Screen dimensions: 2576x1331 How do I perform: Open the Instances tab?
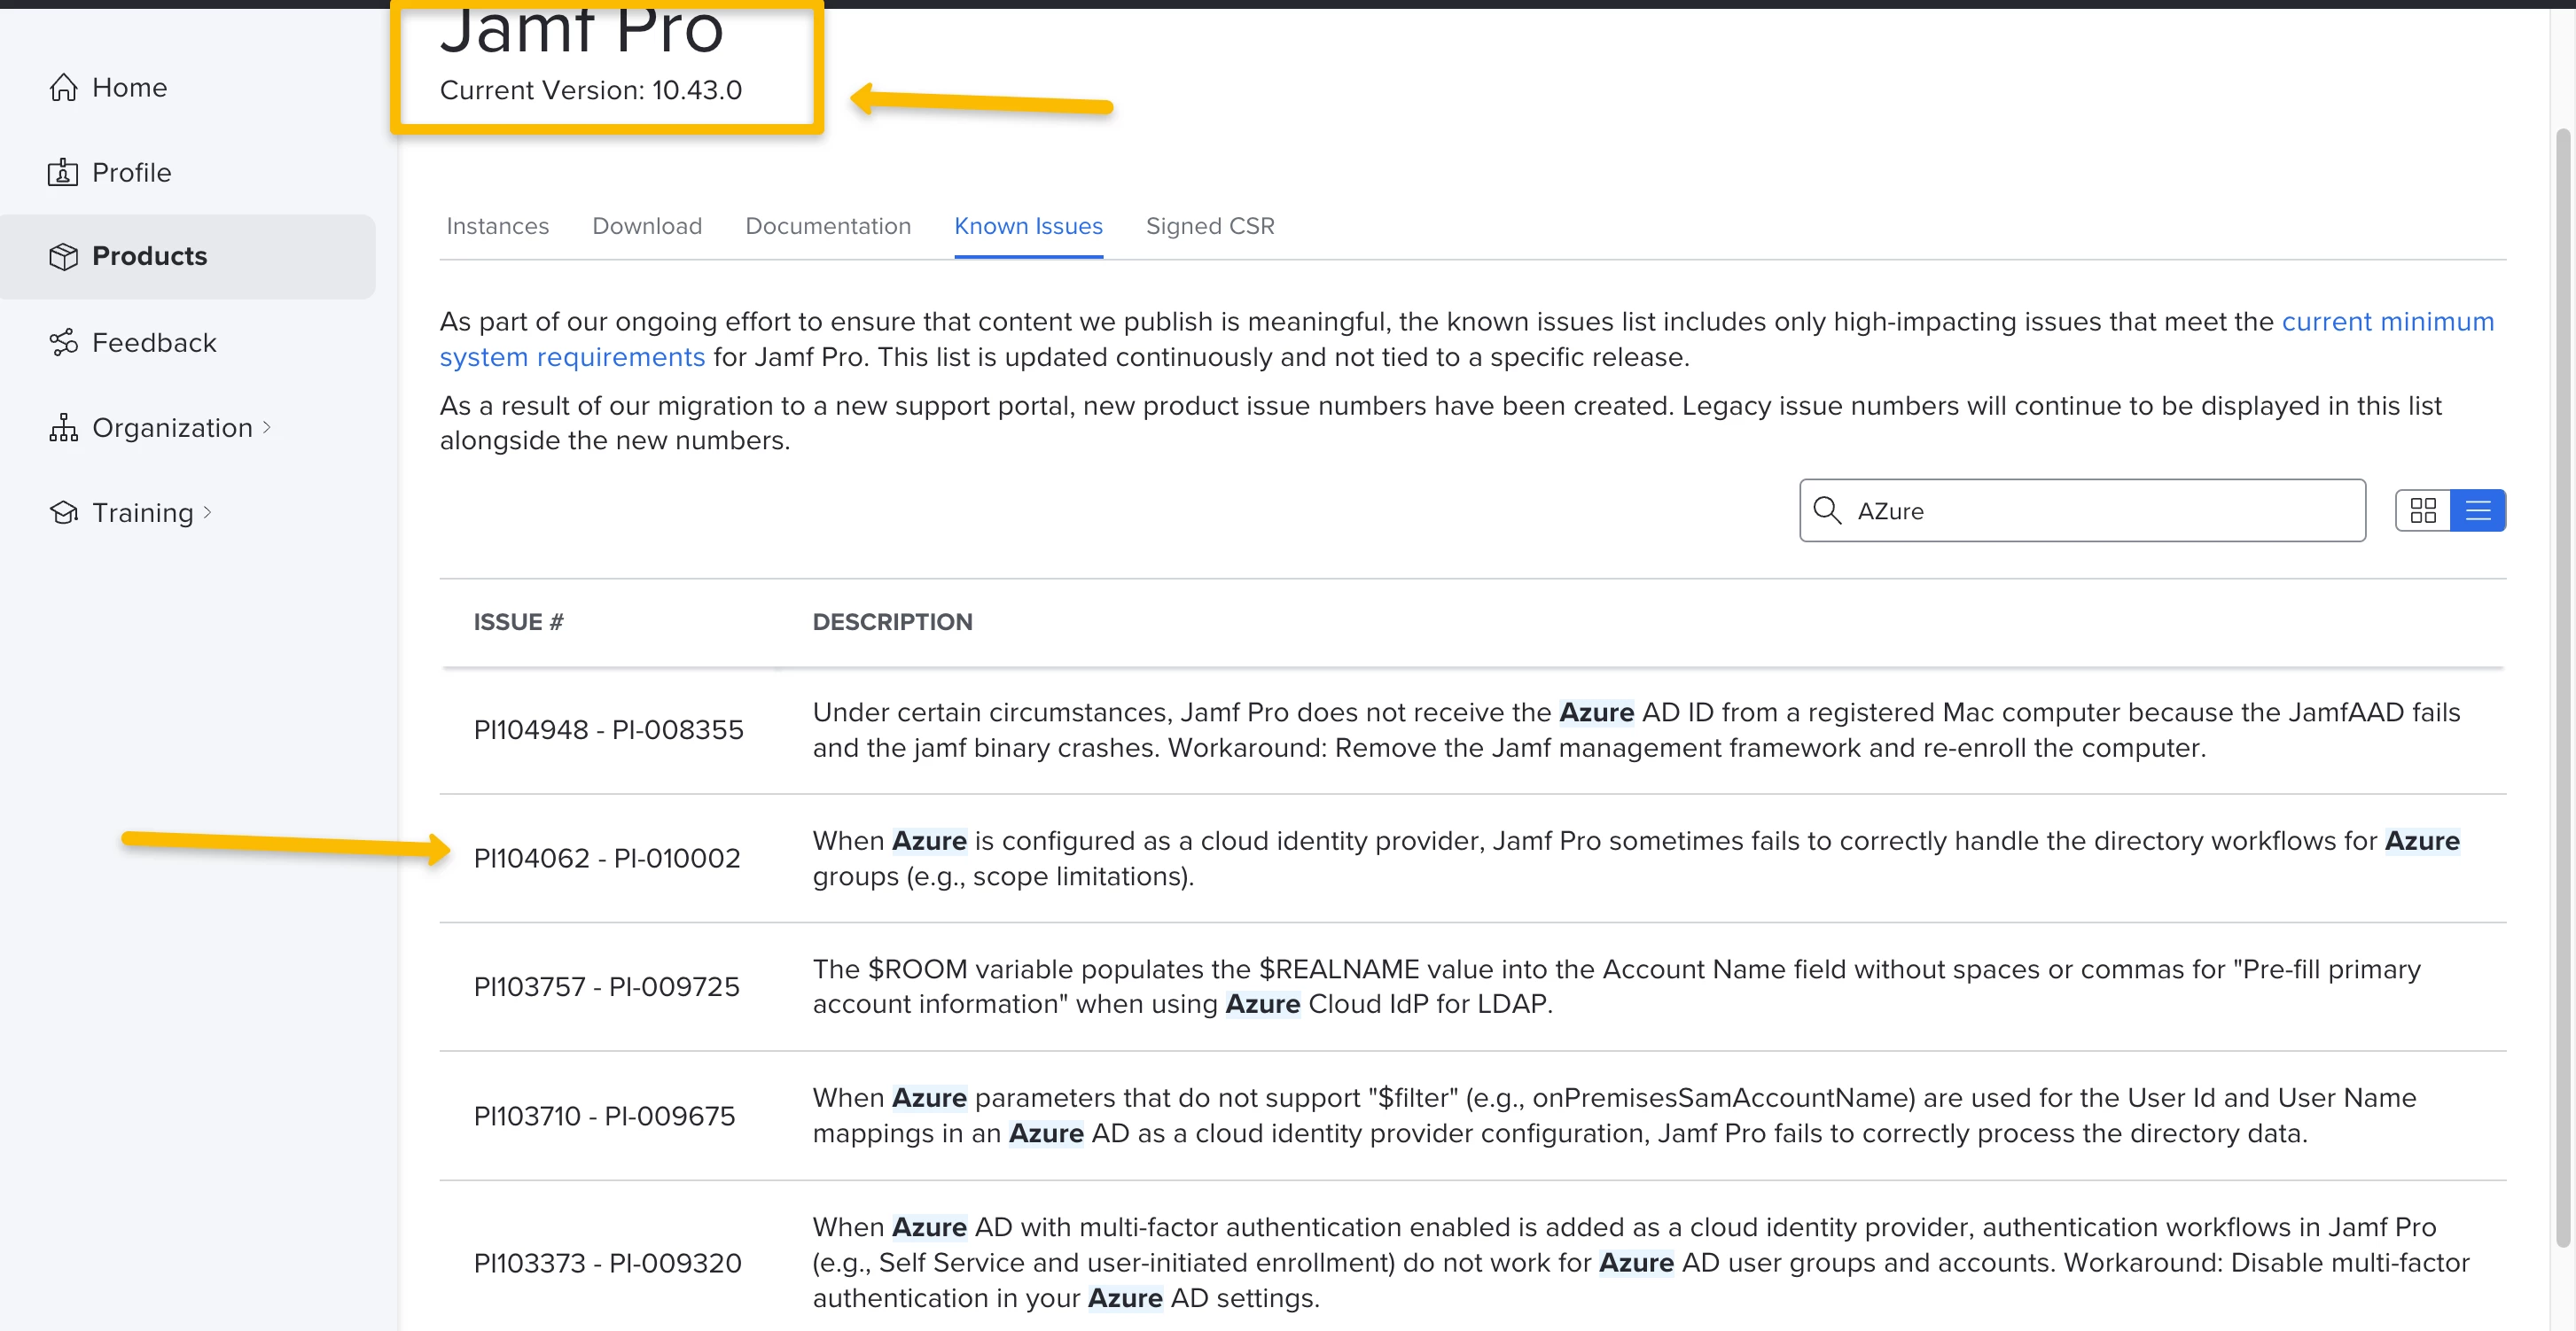coord(497,227)
